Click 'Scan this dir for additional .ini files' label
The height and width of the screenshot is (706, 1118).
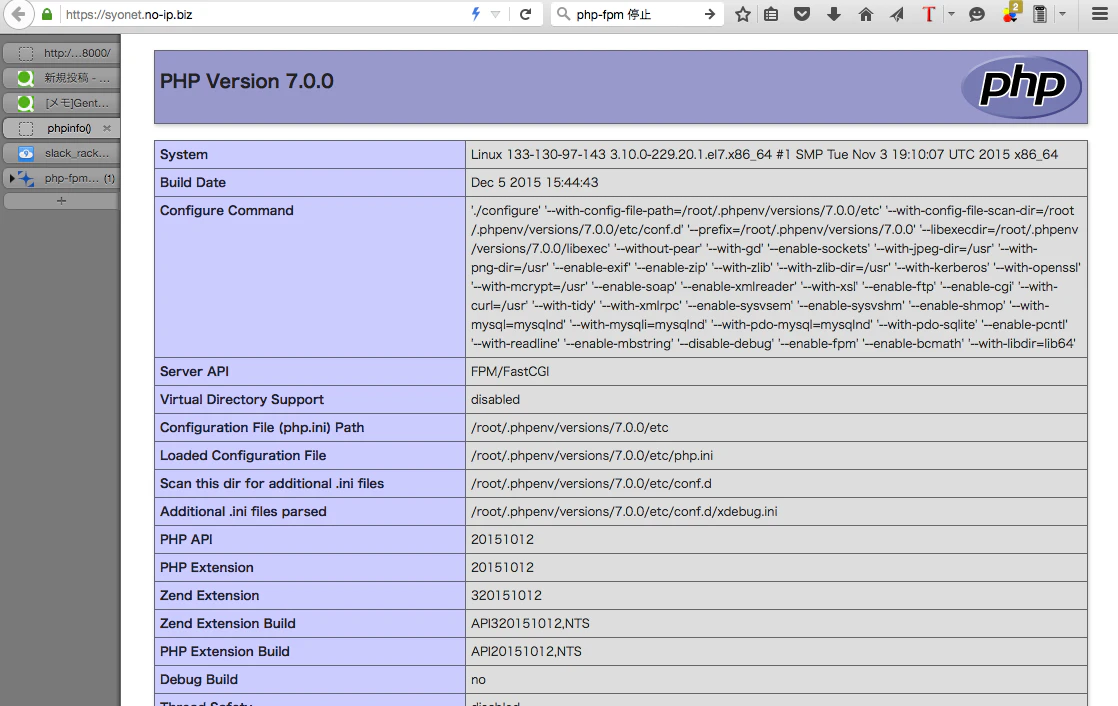pos(272,484)
